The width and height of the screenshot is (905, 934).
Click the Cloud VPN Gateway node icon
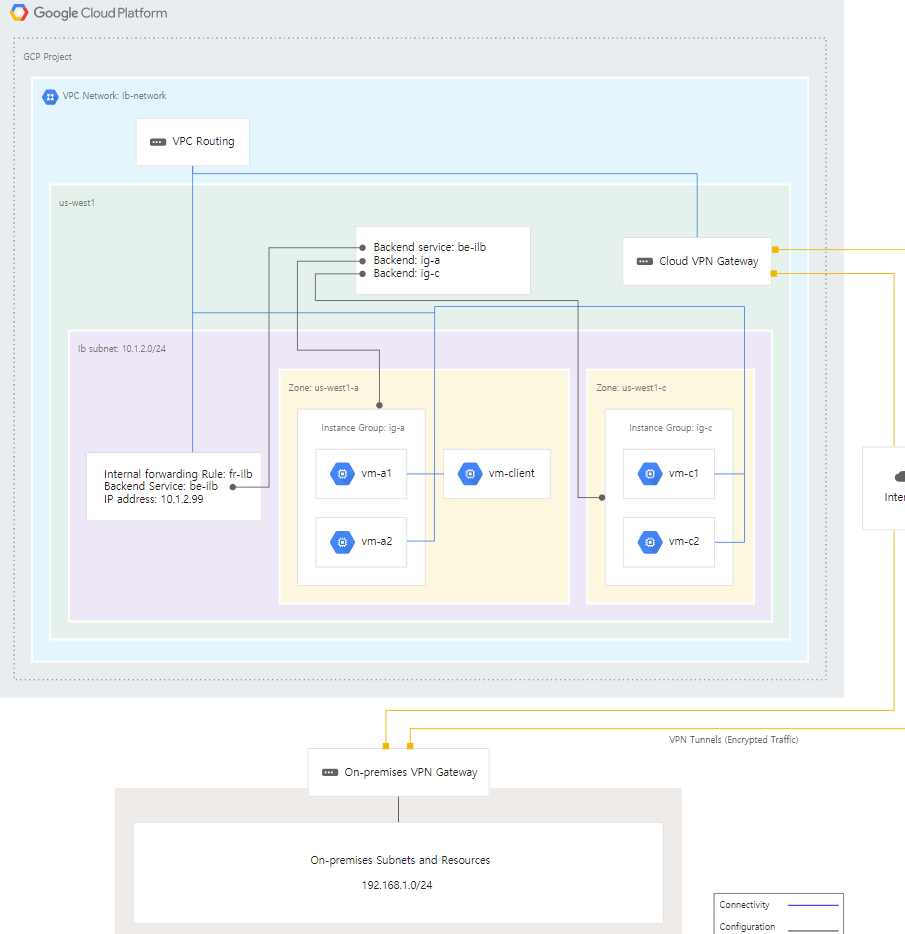(x=645, y=261)
